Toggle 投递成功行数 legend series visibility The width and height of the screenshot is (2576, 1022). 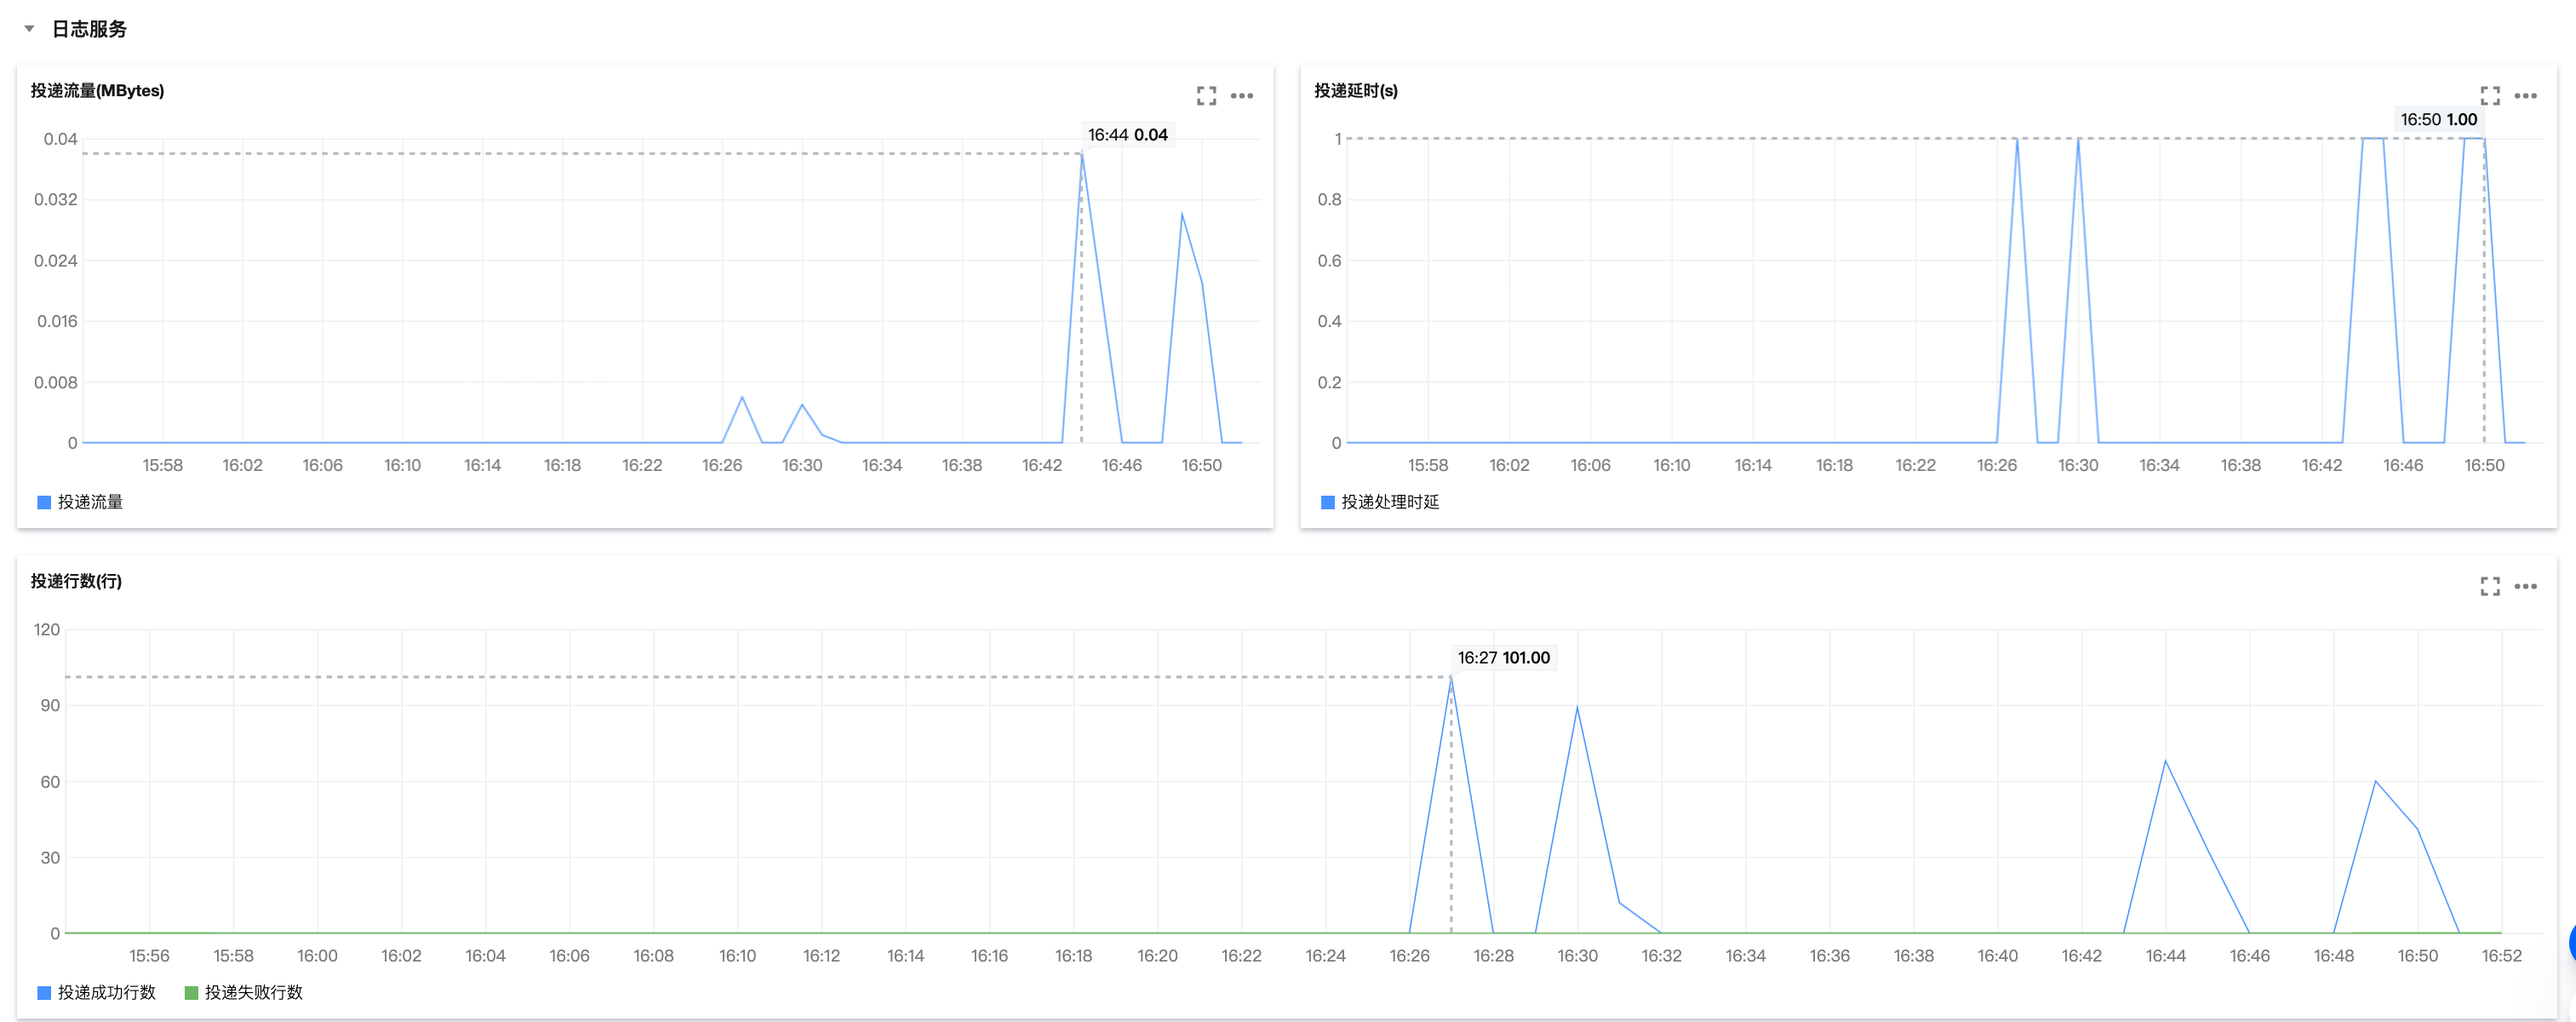point(106,992)
